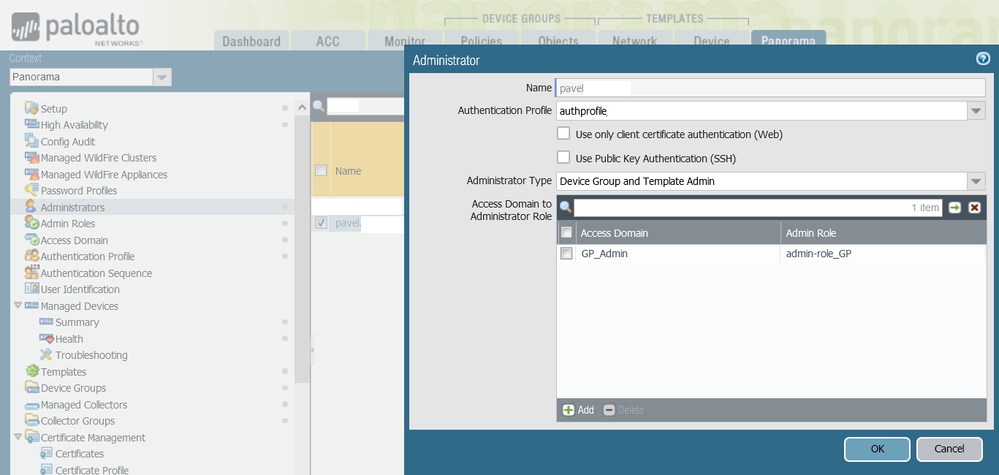This screenshot has height=475, width=999.
Task: Switch to the Dashboard tab
Action: click(251, 41)
